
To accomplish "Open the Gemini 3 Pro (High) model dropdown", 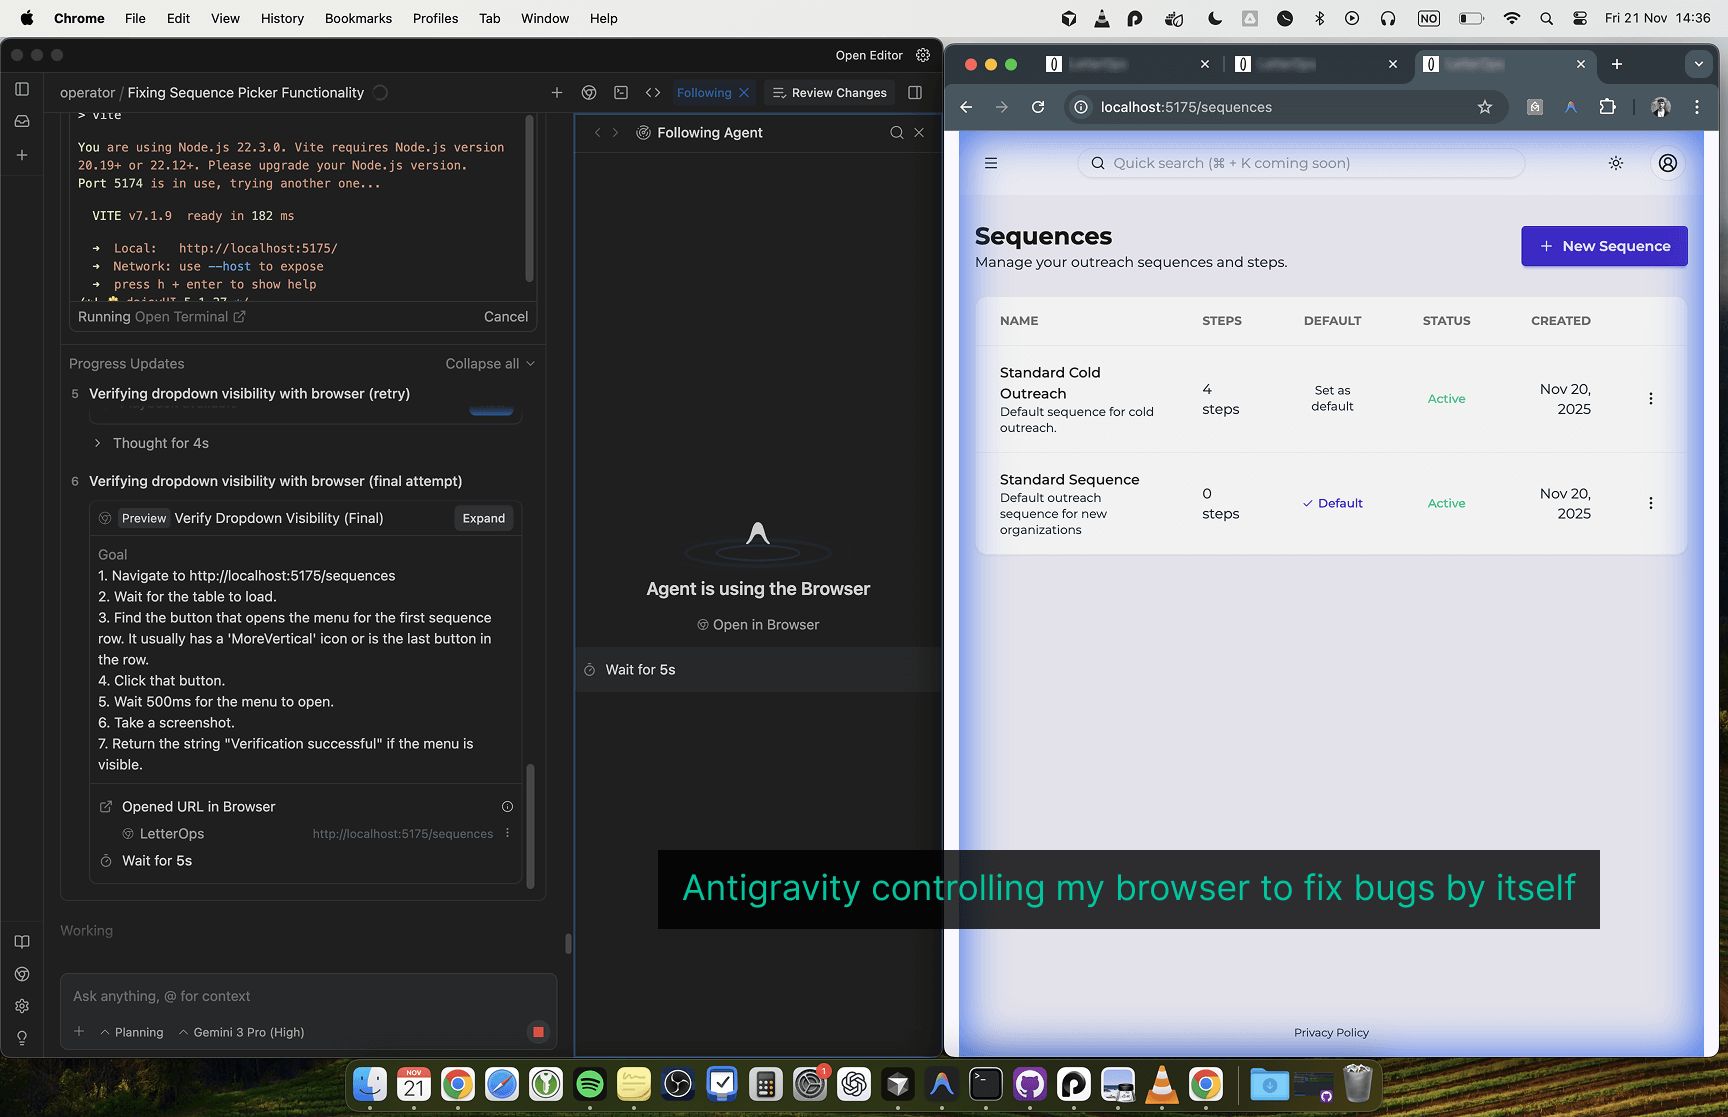I will [241, 1032].
